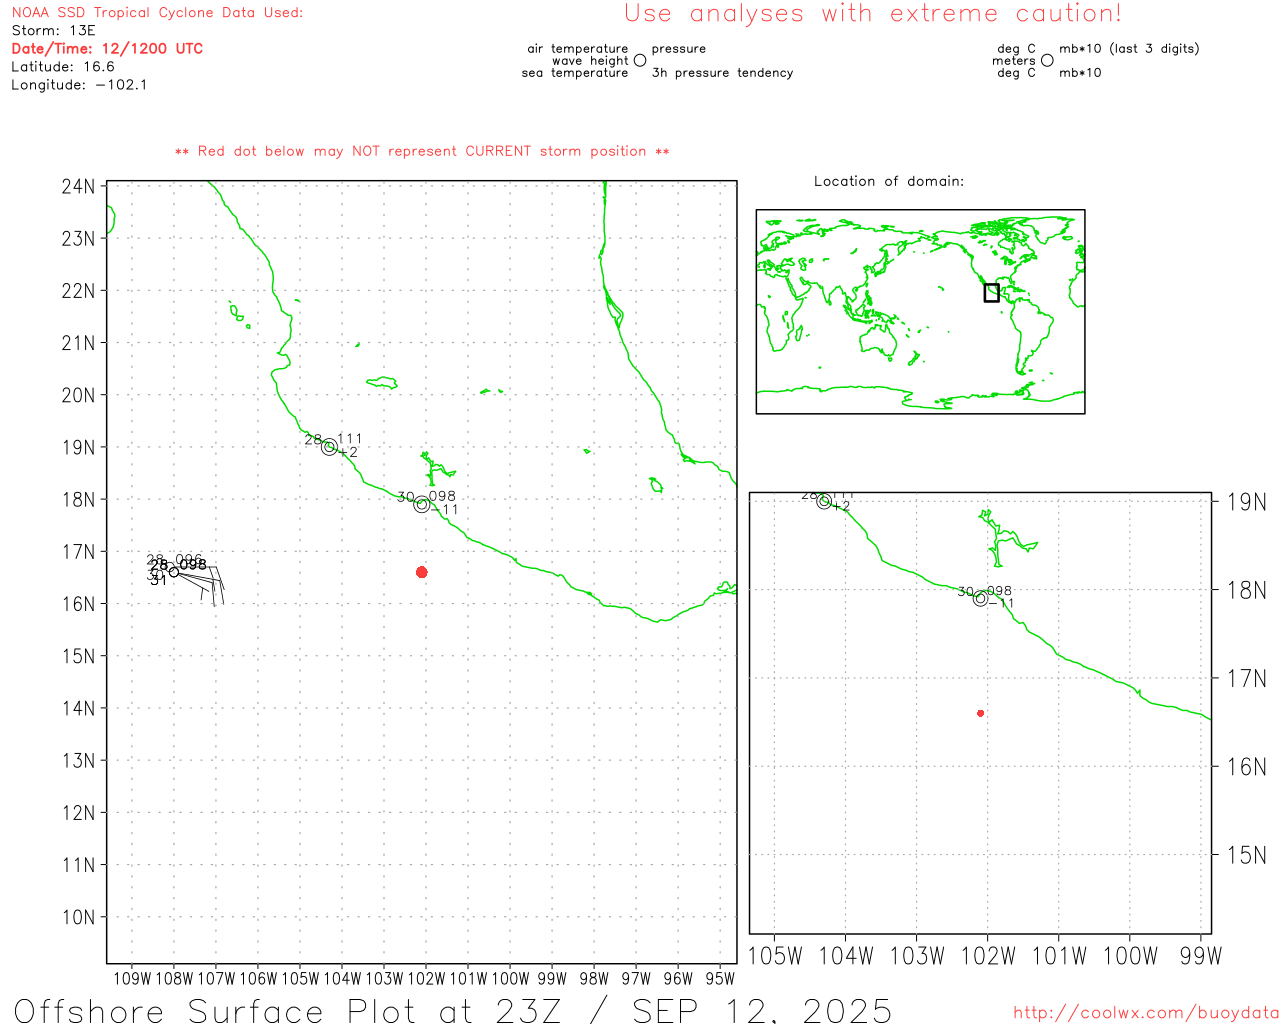Select the 'Storm: 13E' text

(53, 31)
